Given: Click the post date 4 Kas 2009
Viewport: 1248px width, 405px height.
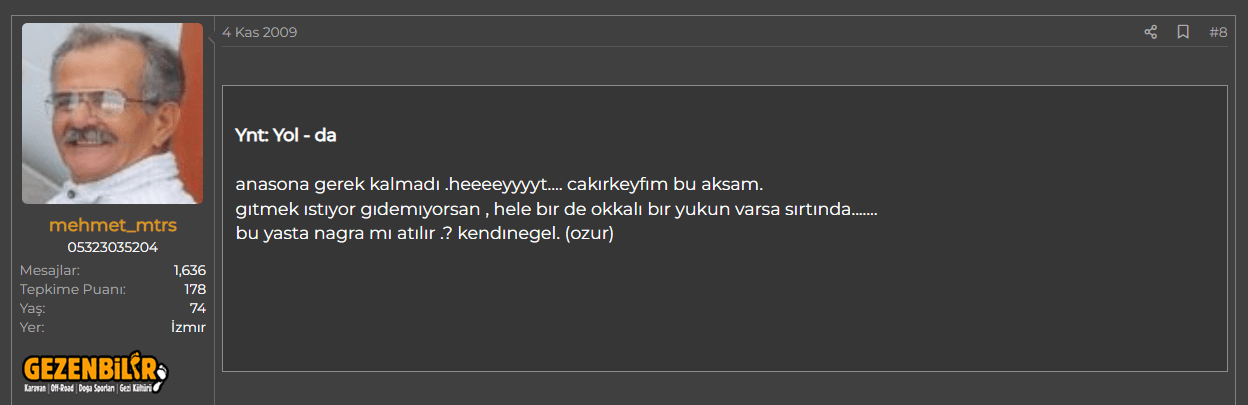Looking at the screenshot, I should pos(259,32).
